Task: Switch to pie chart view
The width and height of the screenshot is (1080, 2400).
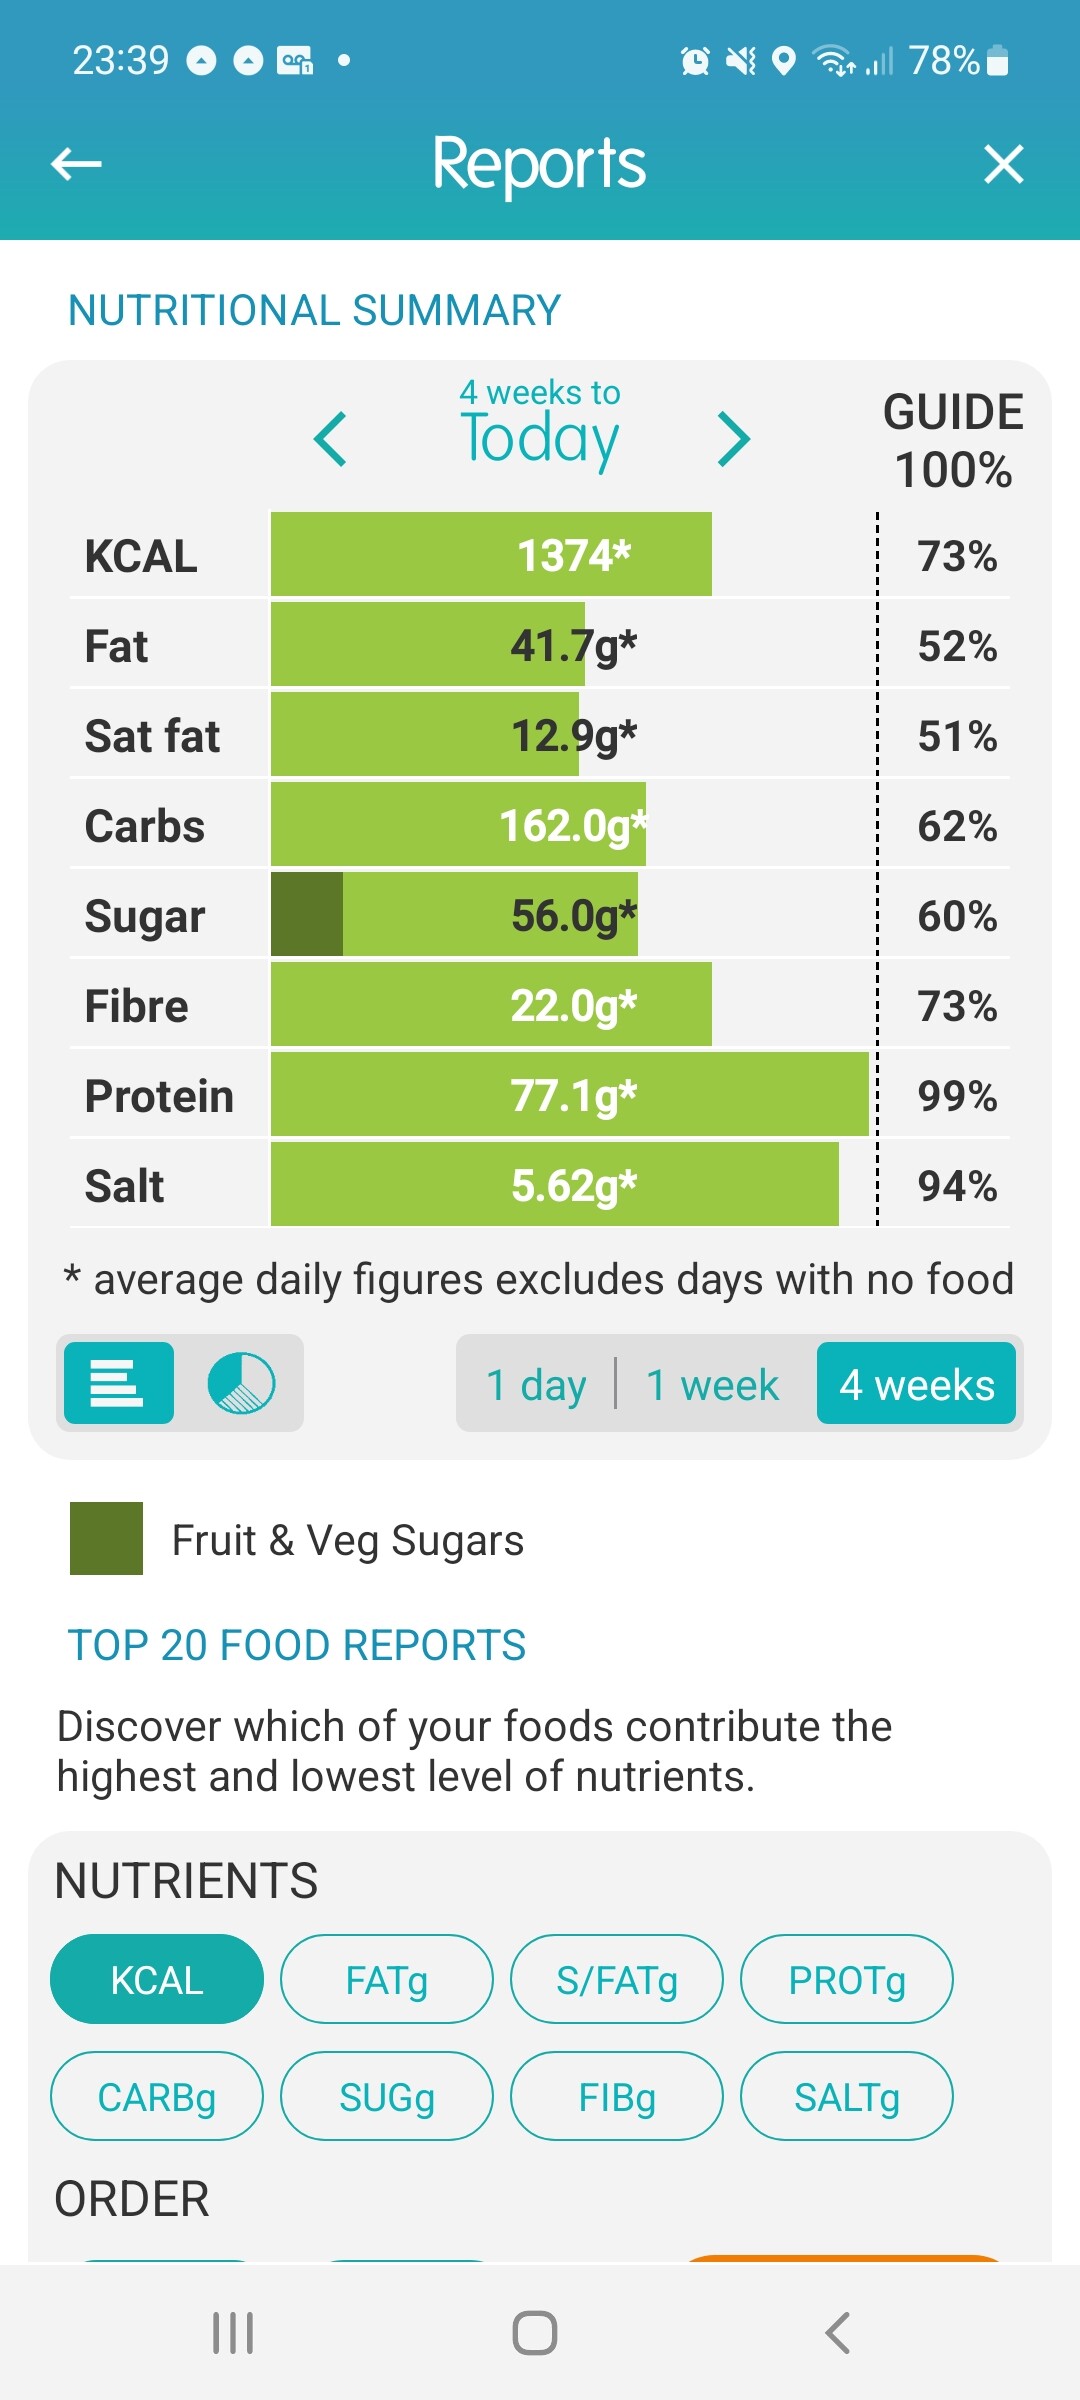Action: pyautogui.click(x=241, y=1383)
